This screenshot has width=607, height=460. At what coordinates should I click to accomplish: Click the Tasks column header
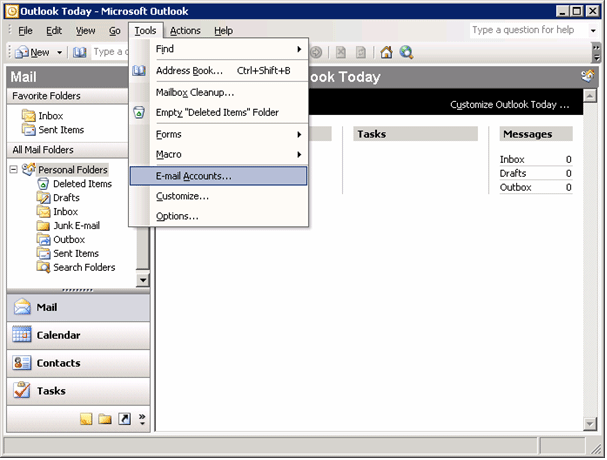(x=415, y=134)
